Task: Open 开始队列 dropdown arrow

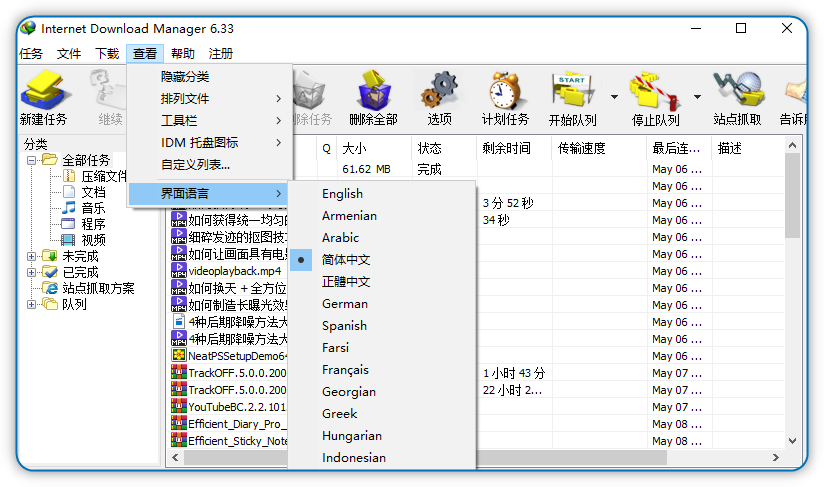Action: pyautogui.click(x=614, y=97)
